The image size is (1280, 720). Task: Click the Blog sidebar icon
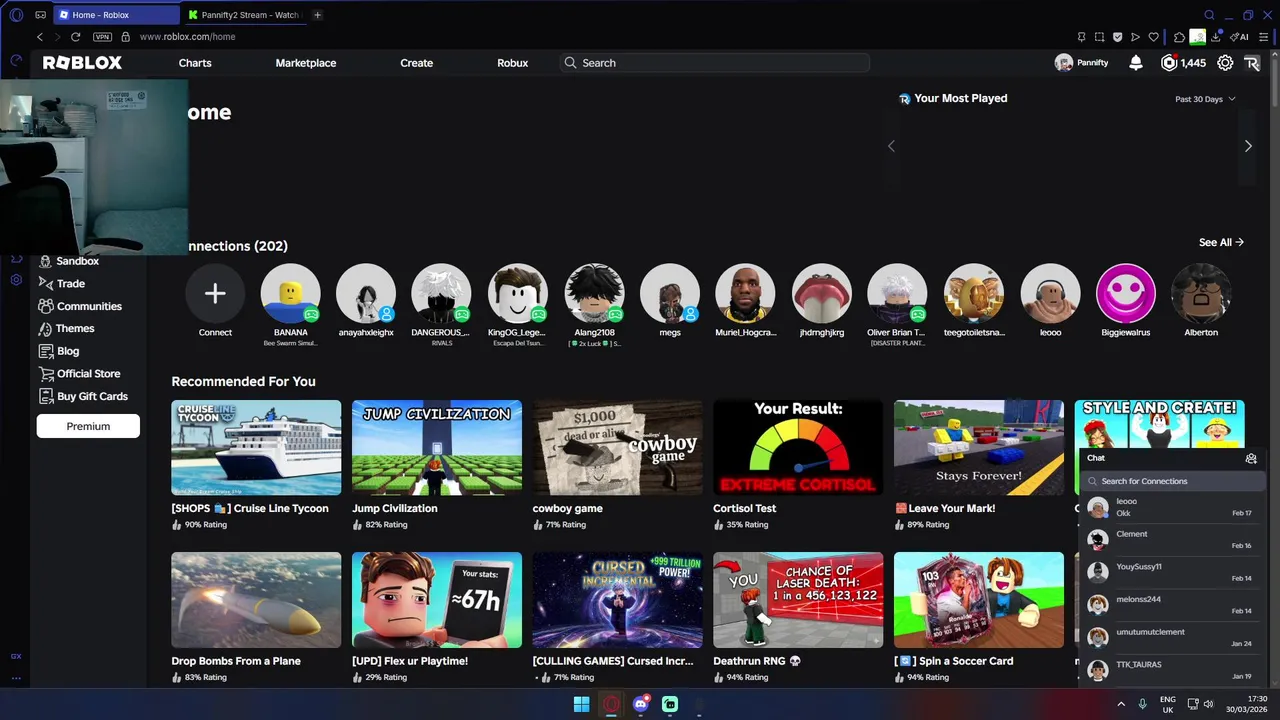tap(45, 351)
